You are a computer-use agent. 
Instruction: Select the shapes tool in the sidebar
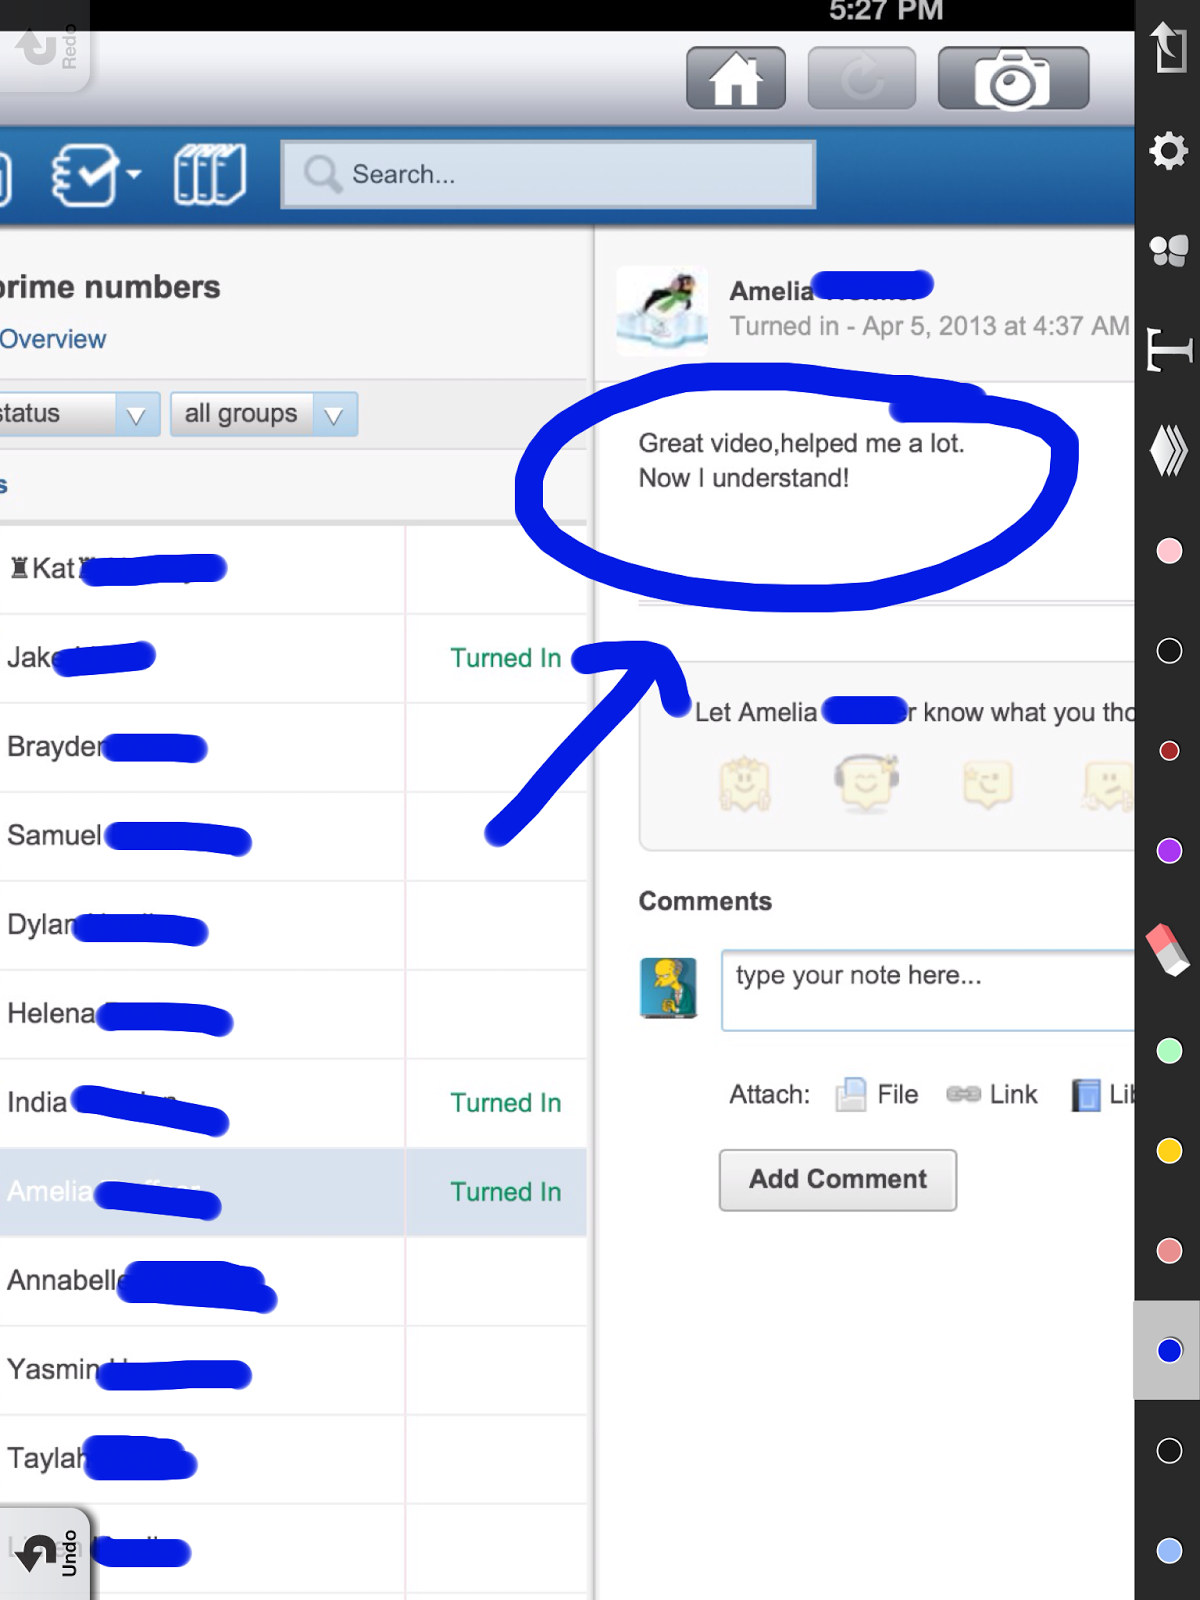pyautogui.click(x=1168, y=250)
